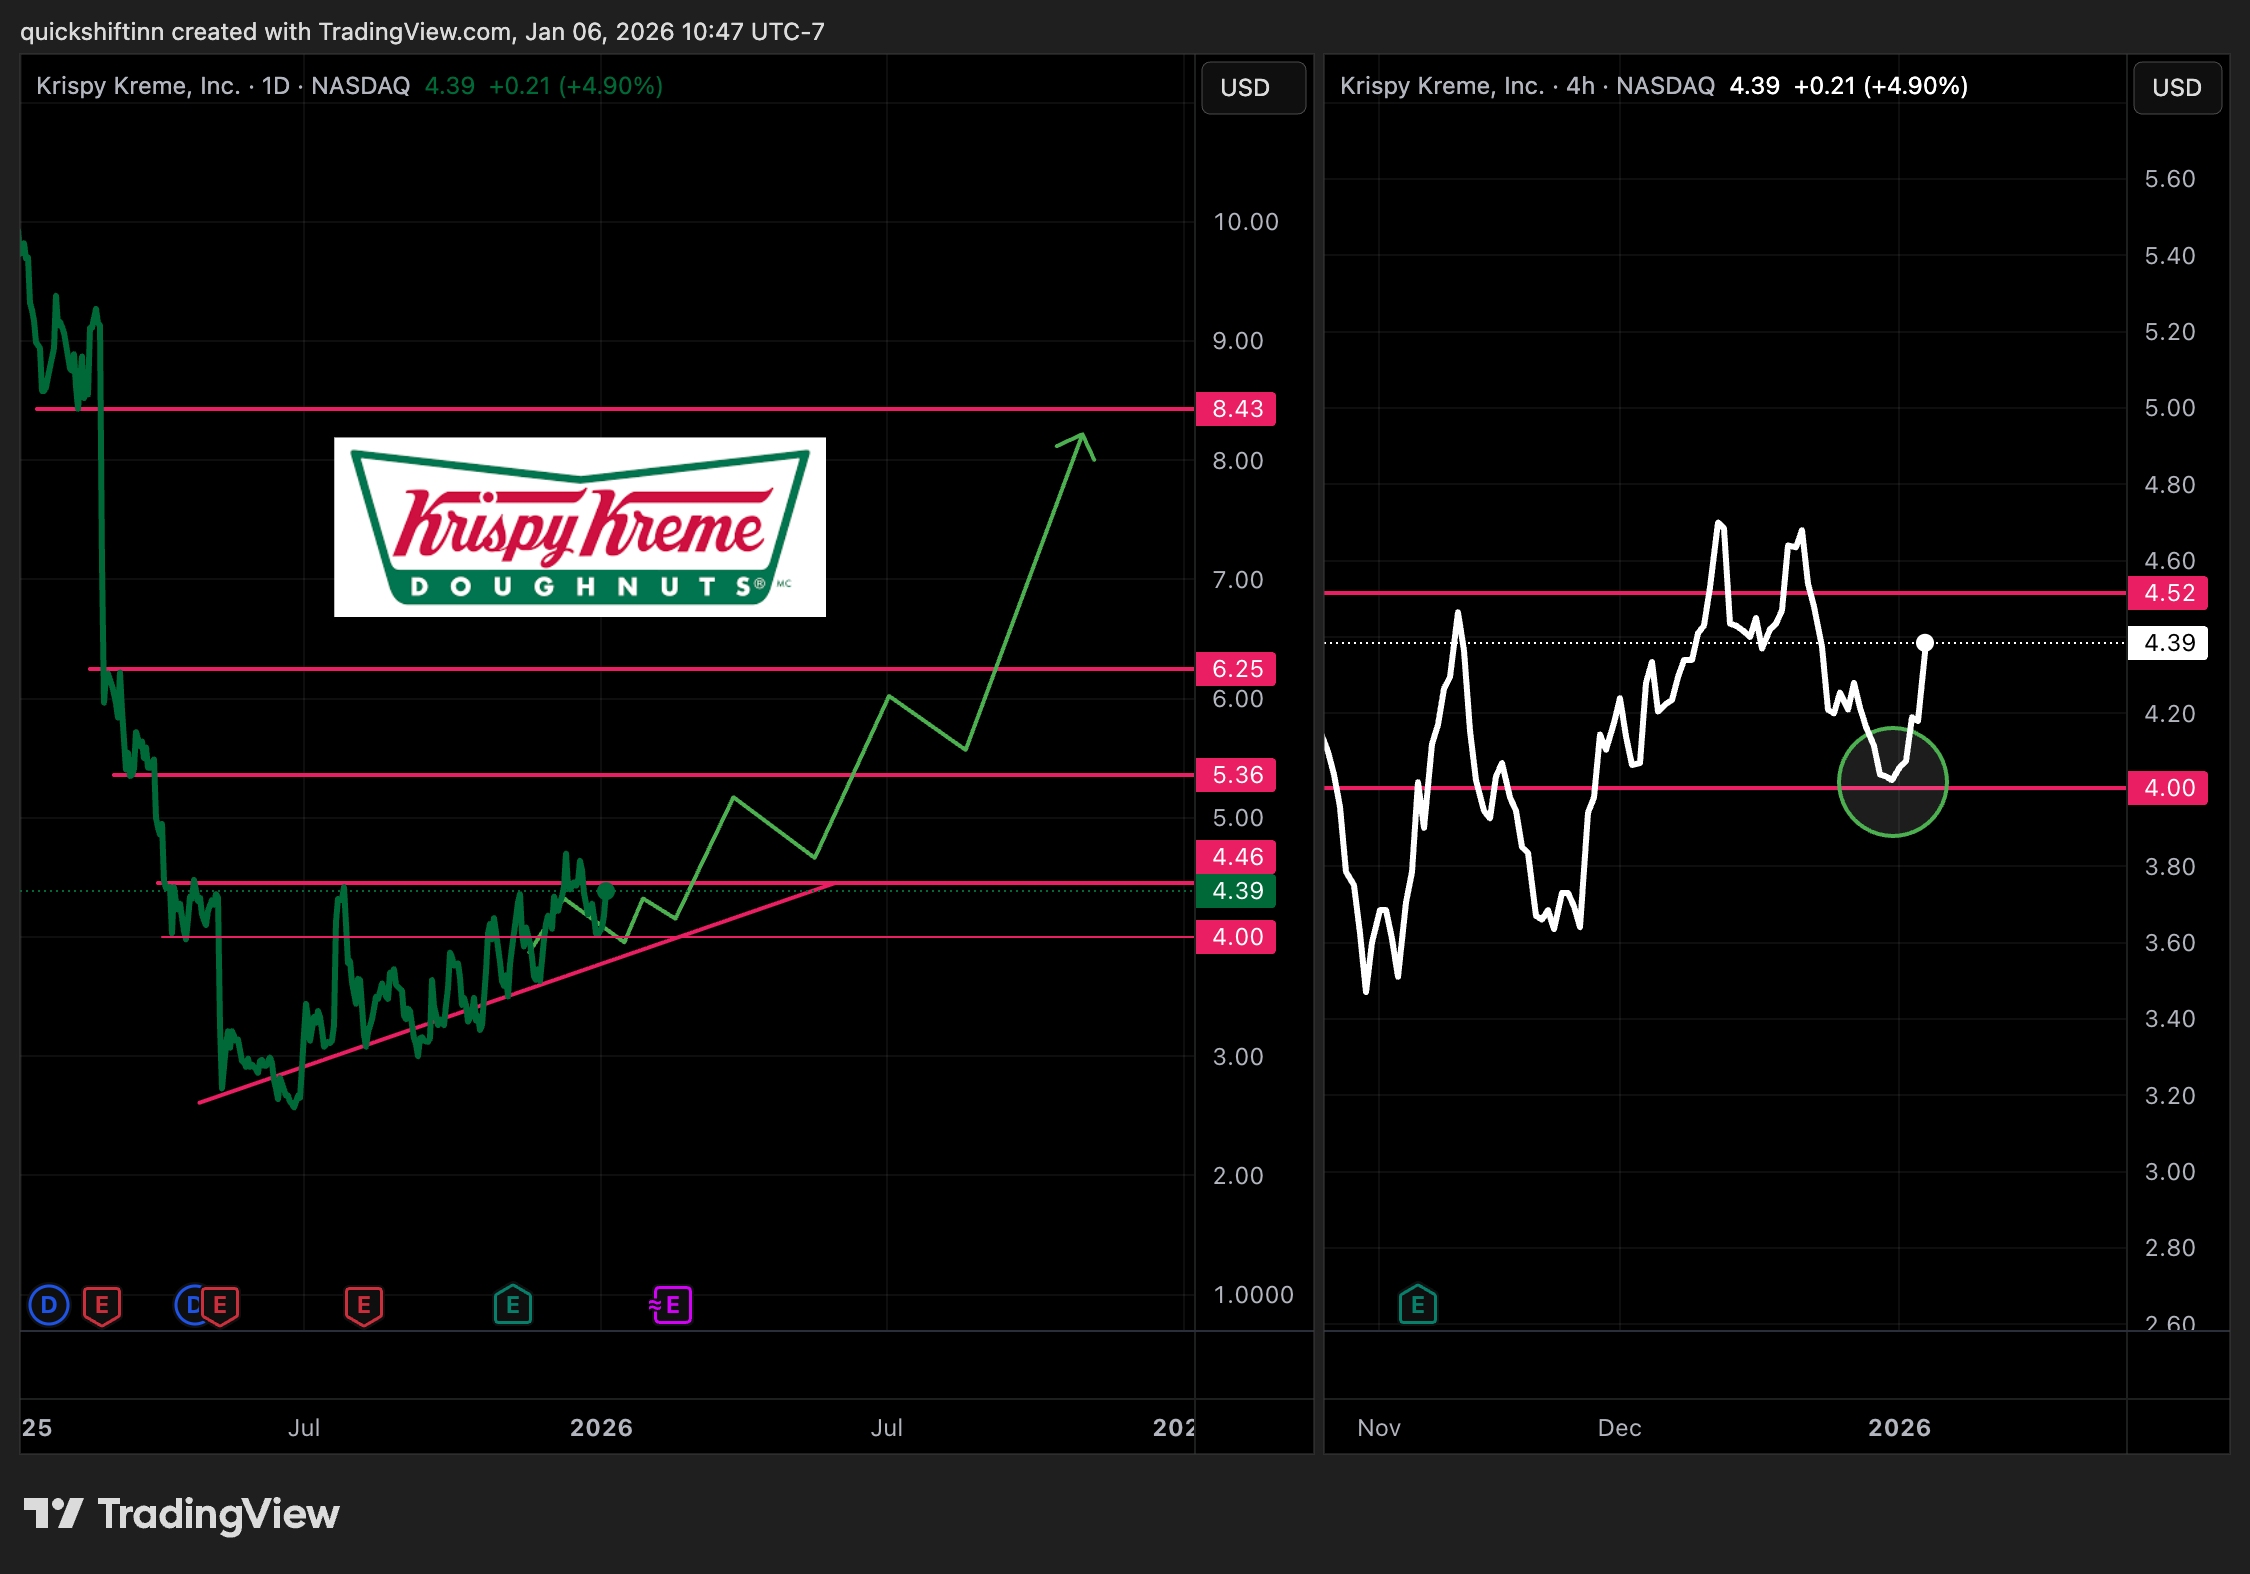Screen dimensions: 2250x1574
Task: Click the white last-price dot on the 4h chart line
Action: 1925,643
